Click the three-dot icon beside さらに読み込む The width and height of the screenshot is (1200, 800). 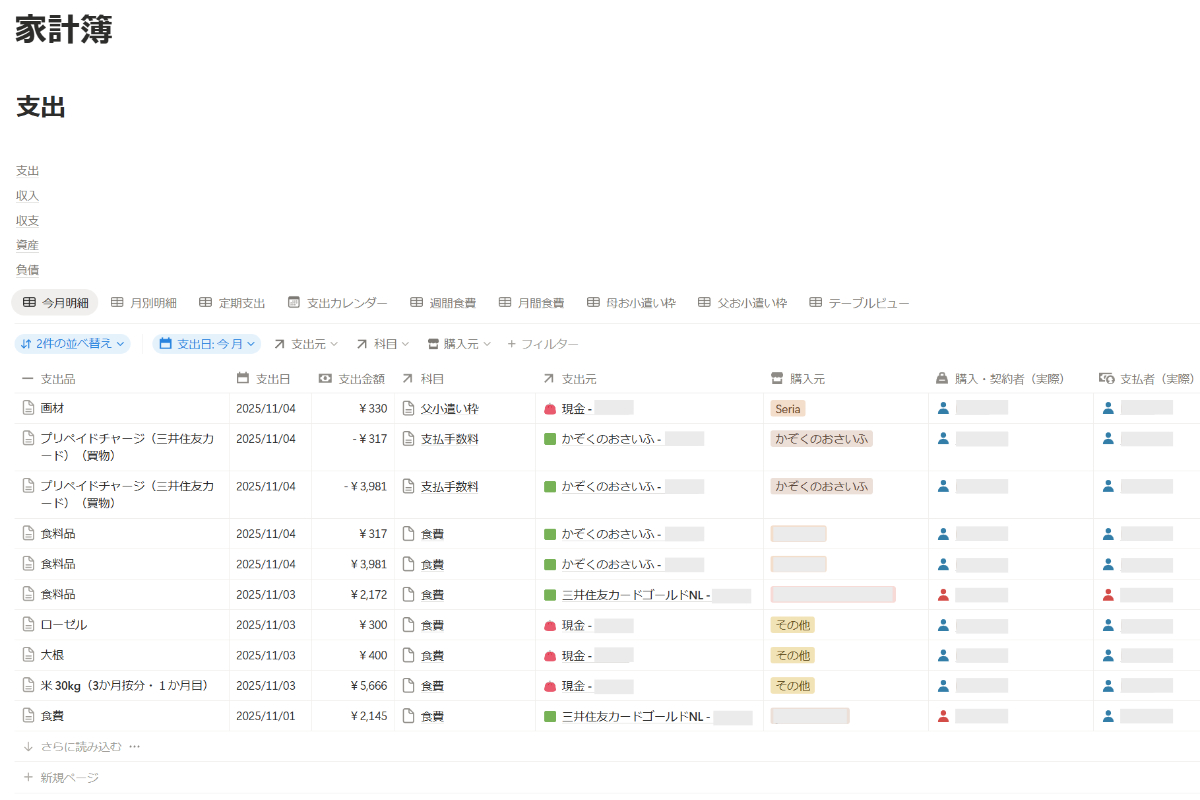pos(135,746)
